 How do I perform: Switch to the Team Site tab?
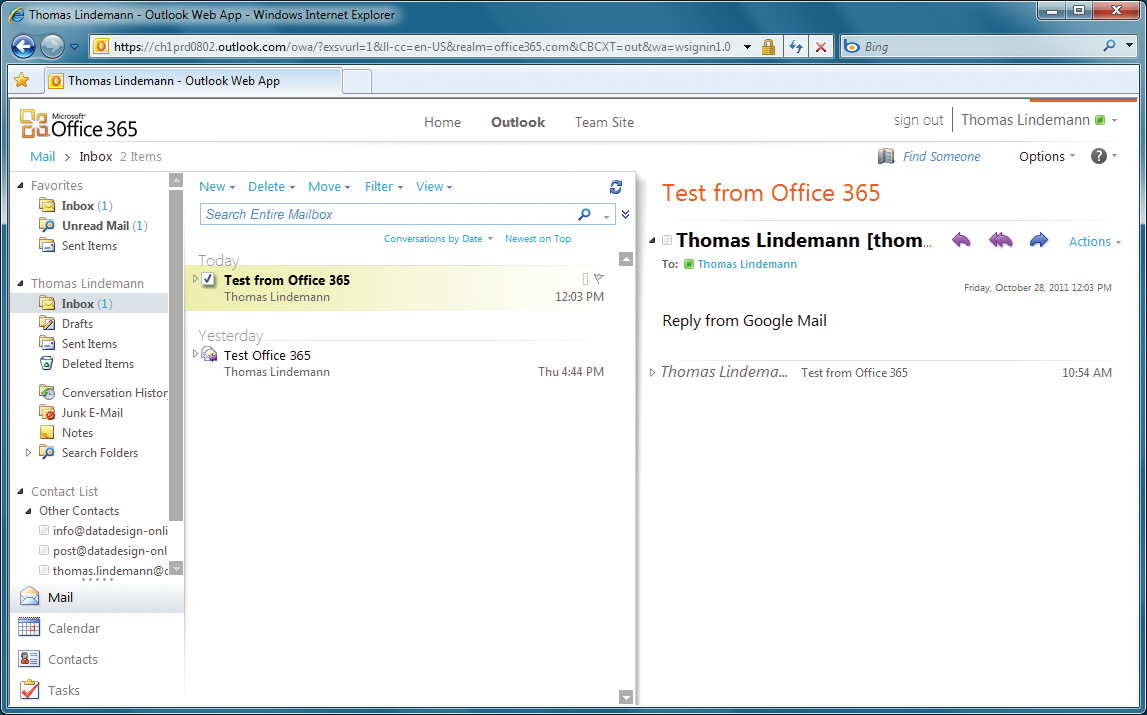(x=604, y=122)
